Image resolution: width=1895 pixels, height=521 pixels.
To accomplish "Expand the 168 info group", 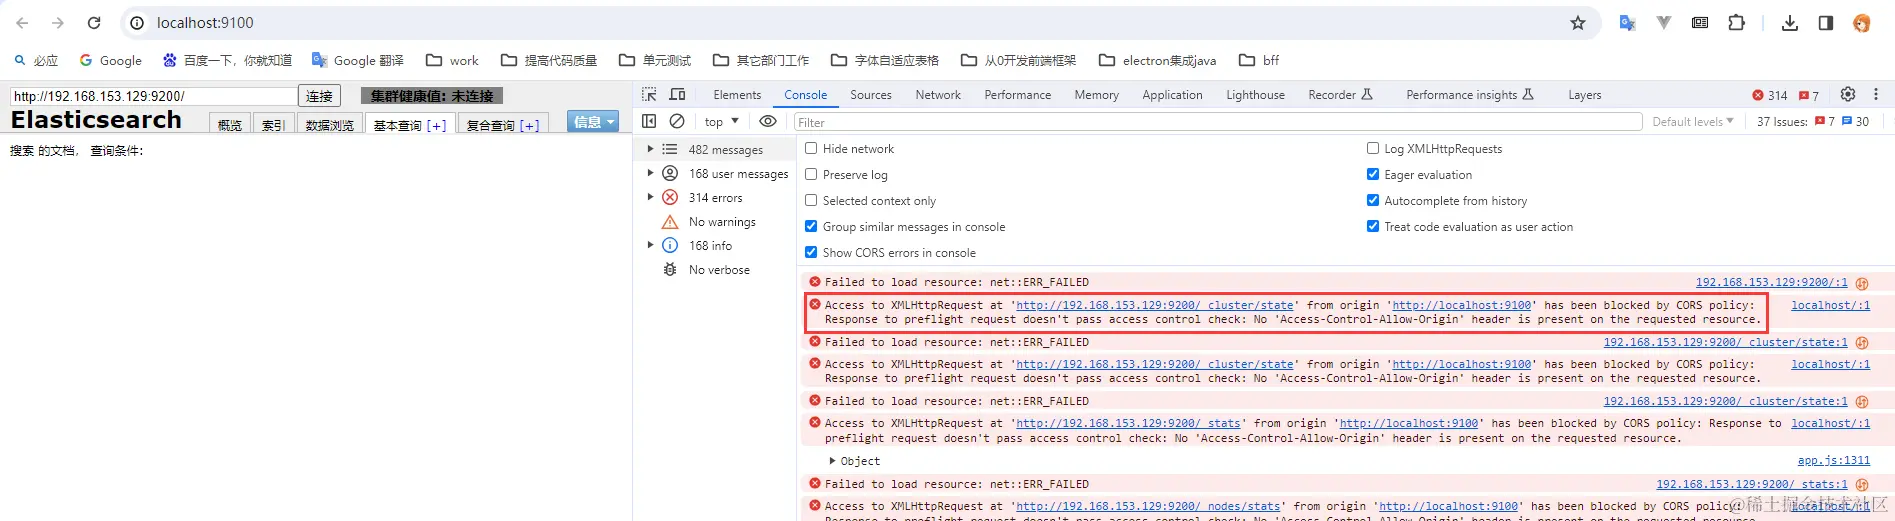I will click(650, 245).
